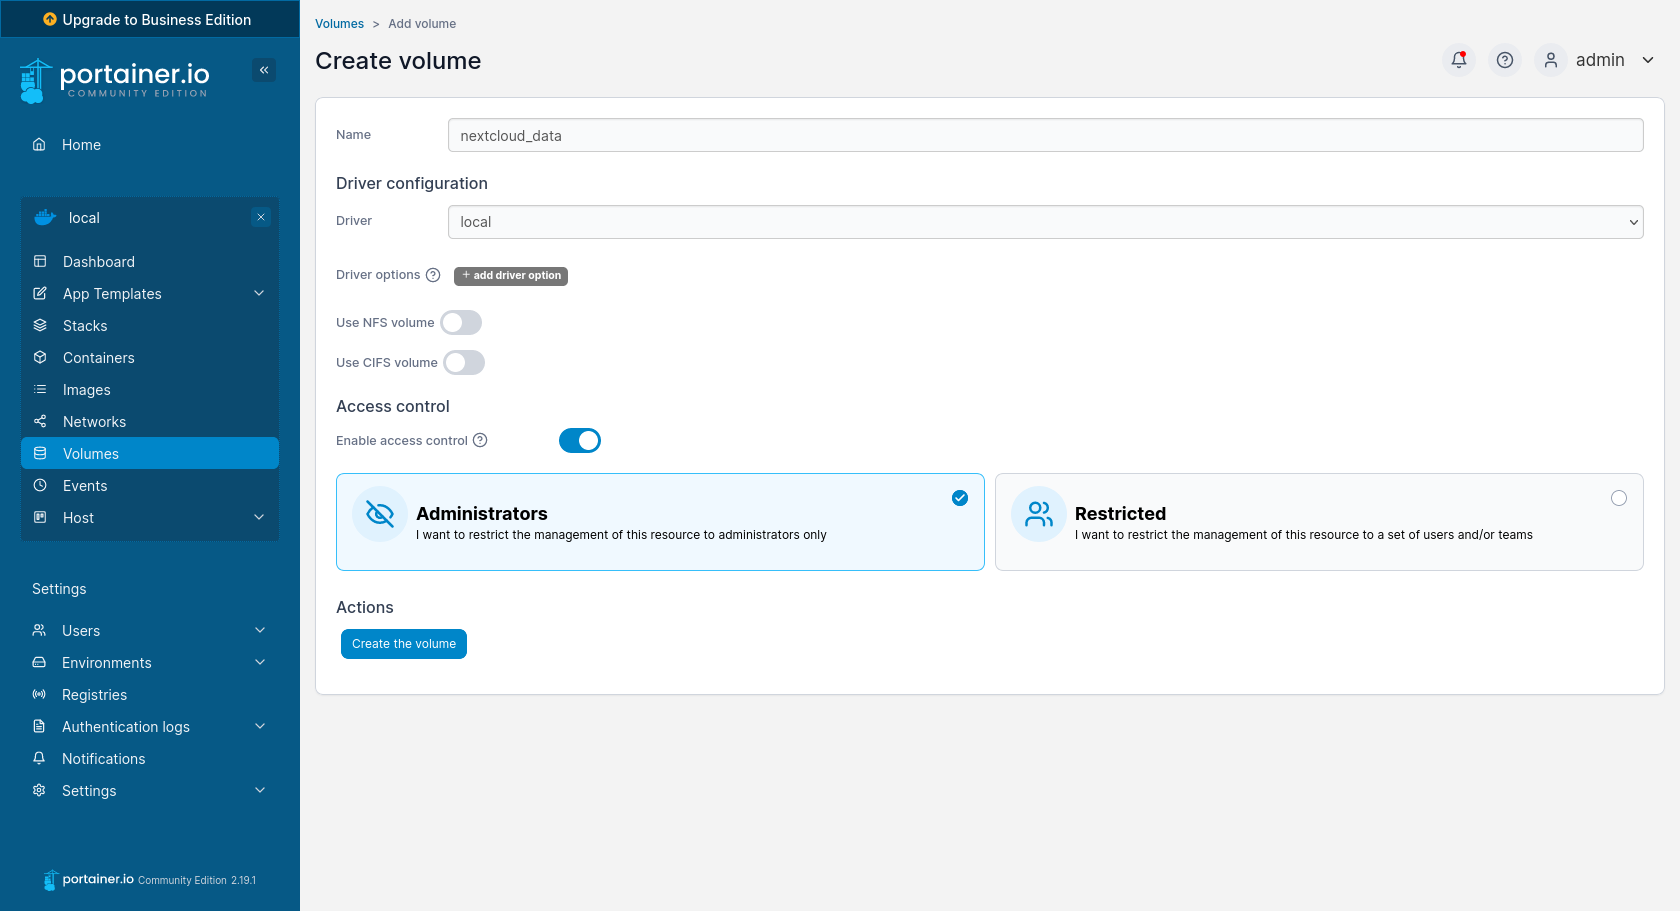Viewport: 1680px width, 911px height.
Task: Click the Driver options help tooltip icon
Action: 433,275
